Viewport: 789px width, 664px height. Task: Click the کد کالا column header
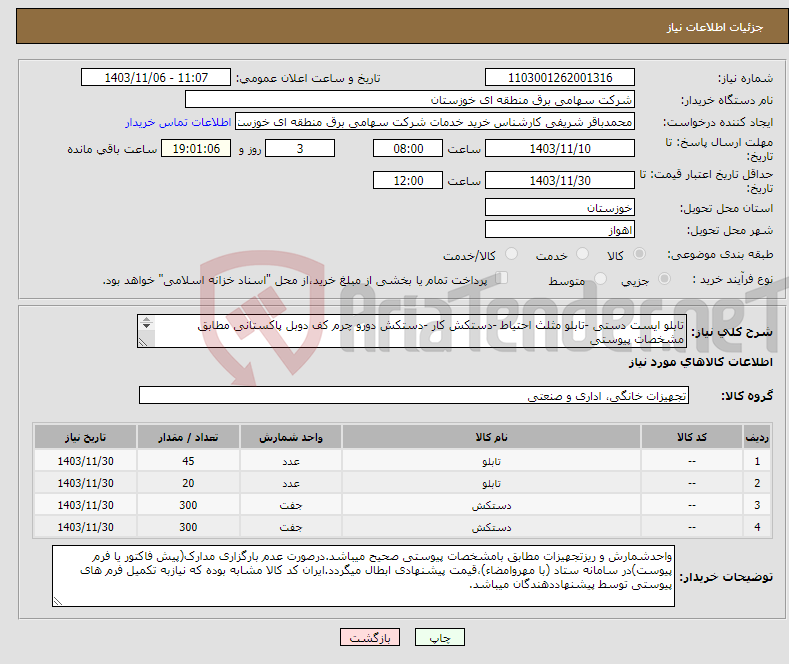click(x=692, y=437)
